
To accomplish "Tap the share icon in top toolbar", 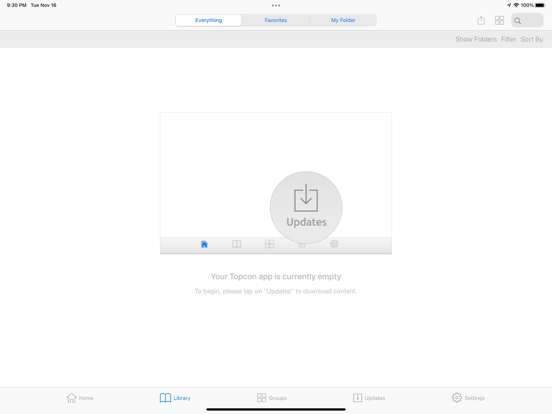I will (x=481, y=20).
